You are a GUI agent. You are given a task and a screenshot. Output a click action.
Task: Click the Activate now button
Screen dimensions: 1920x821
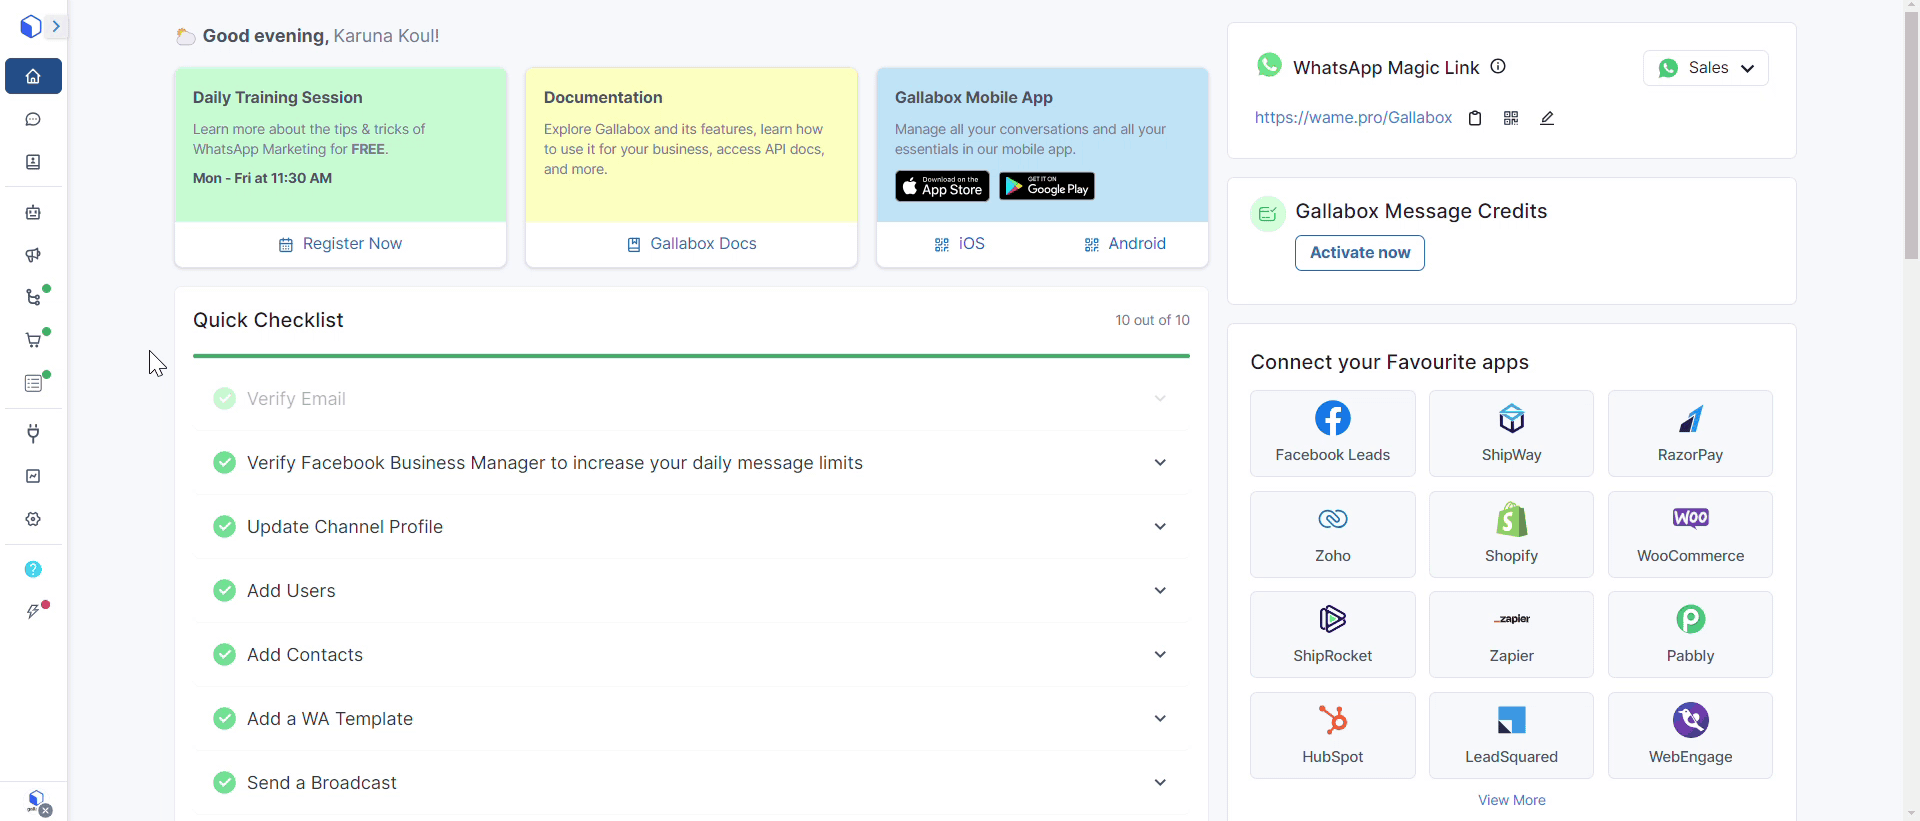(x=1359, y=253)
